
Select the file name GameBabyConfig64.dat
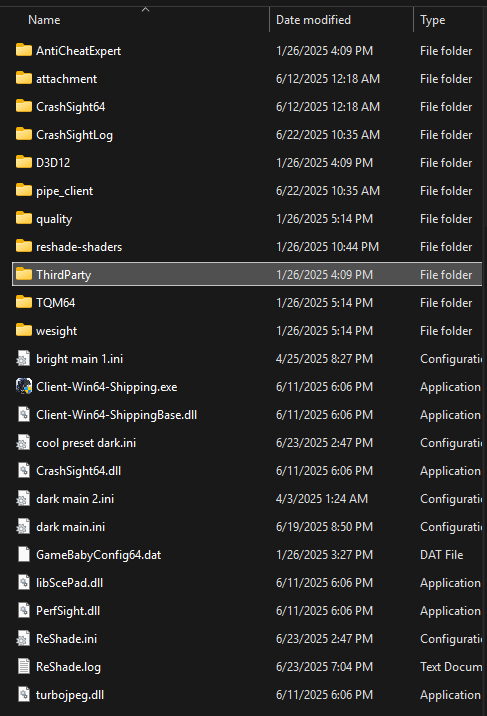point(99,555)
